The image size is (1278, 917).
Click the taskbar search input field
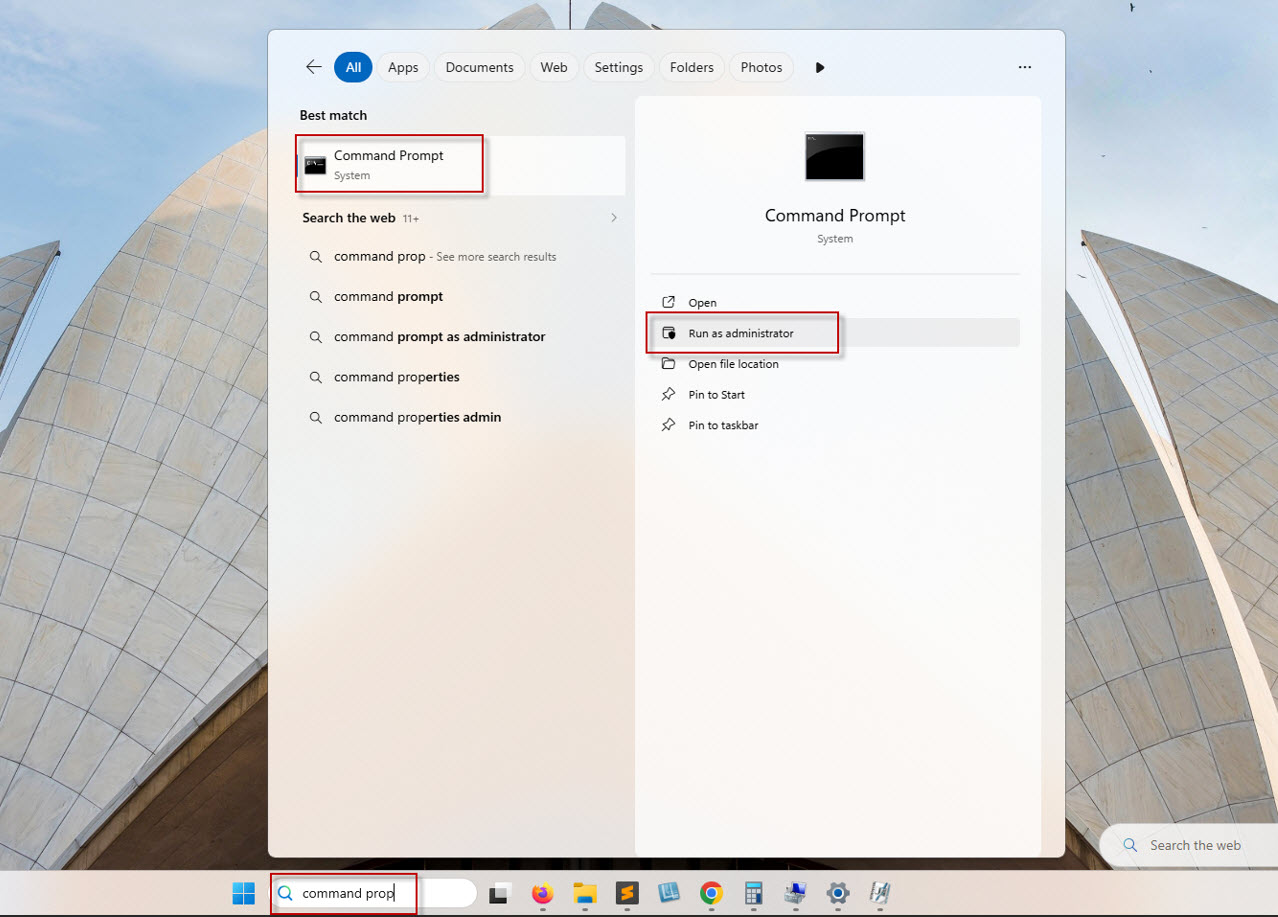[x=374, y=893]
